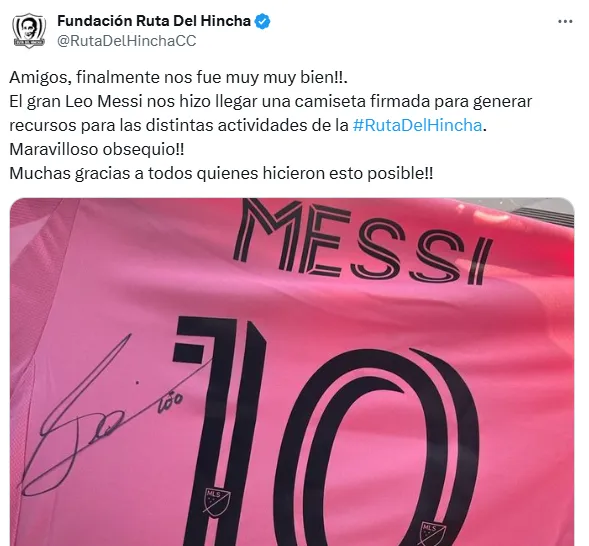Viewport: 589px width, 546px height.
Task: Click the small Leo inscription near the signature
Action: coord(171,406)
